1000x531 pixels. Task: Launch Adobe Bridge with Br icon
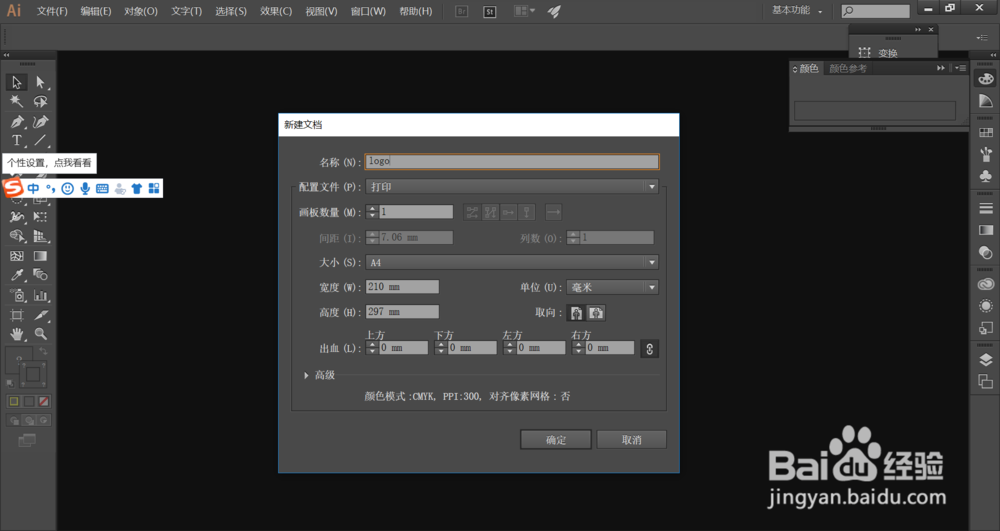[462, 11]
